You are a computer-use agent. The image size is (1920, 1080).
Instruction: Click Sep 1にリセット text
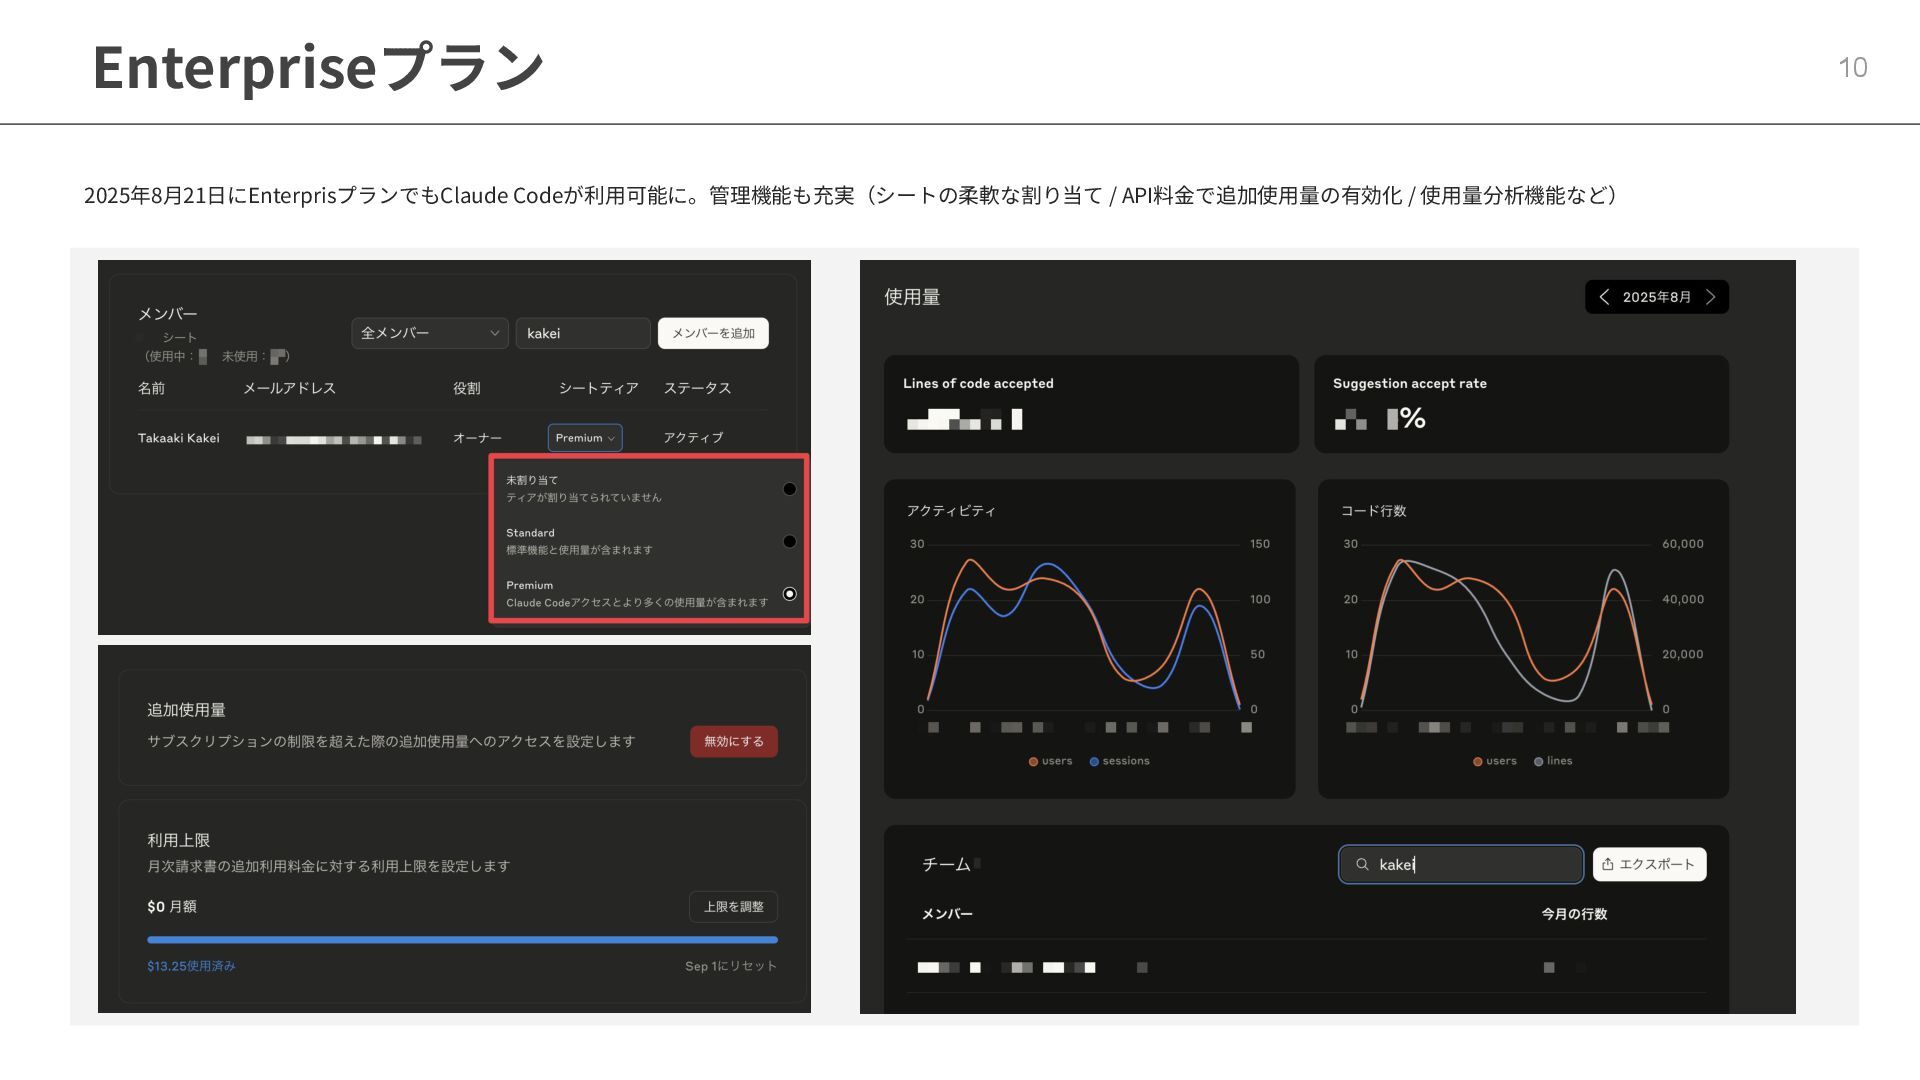coord(731,966)
